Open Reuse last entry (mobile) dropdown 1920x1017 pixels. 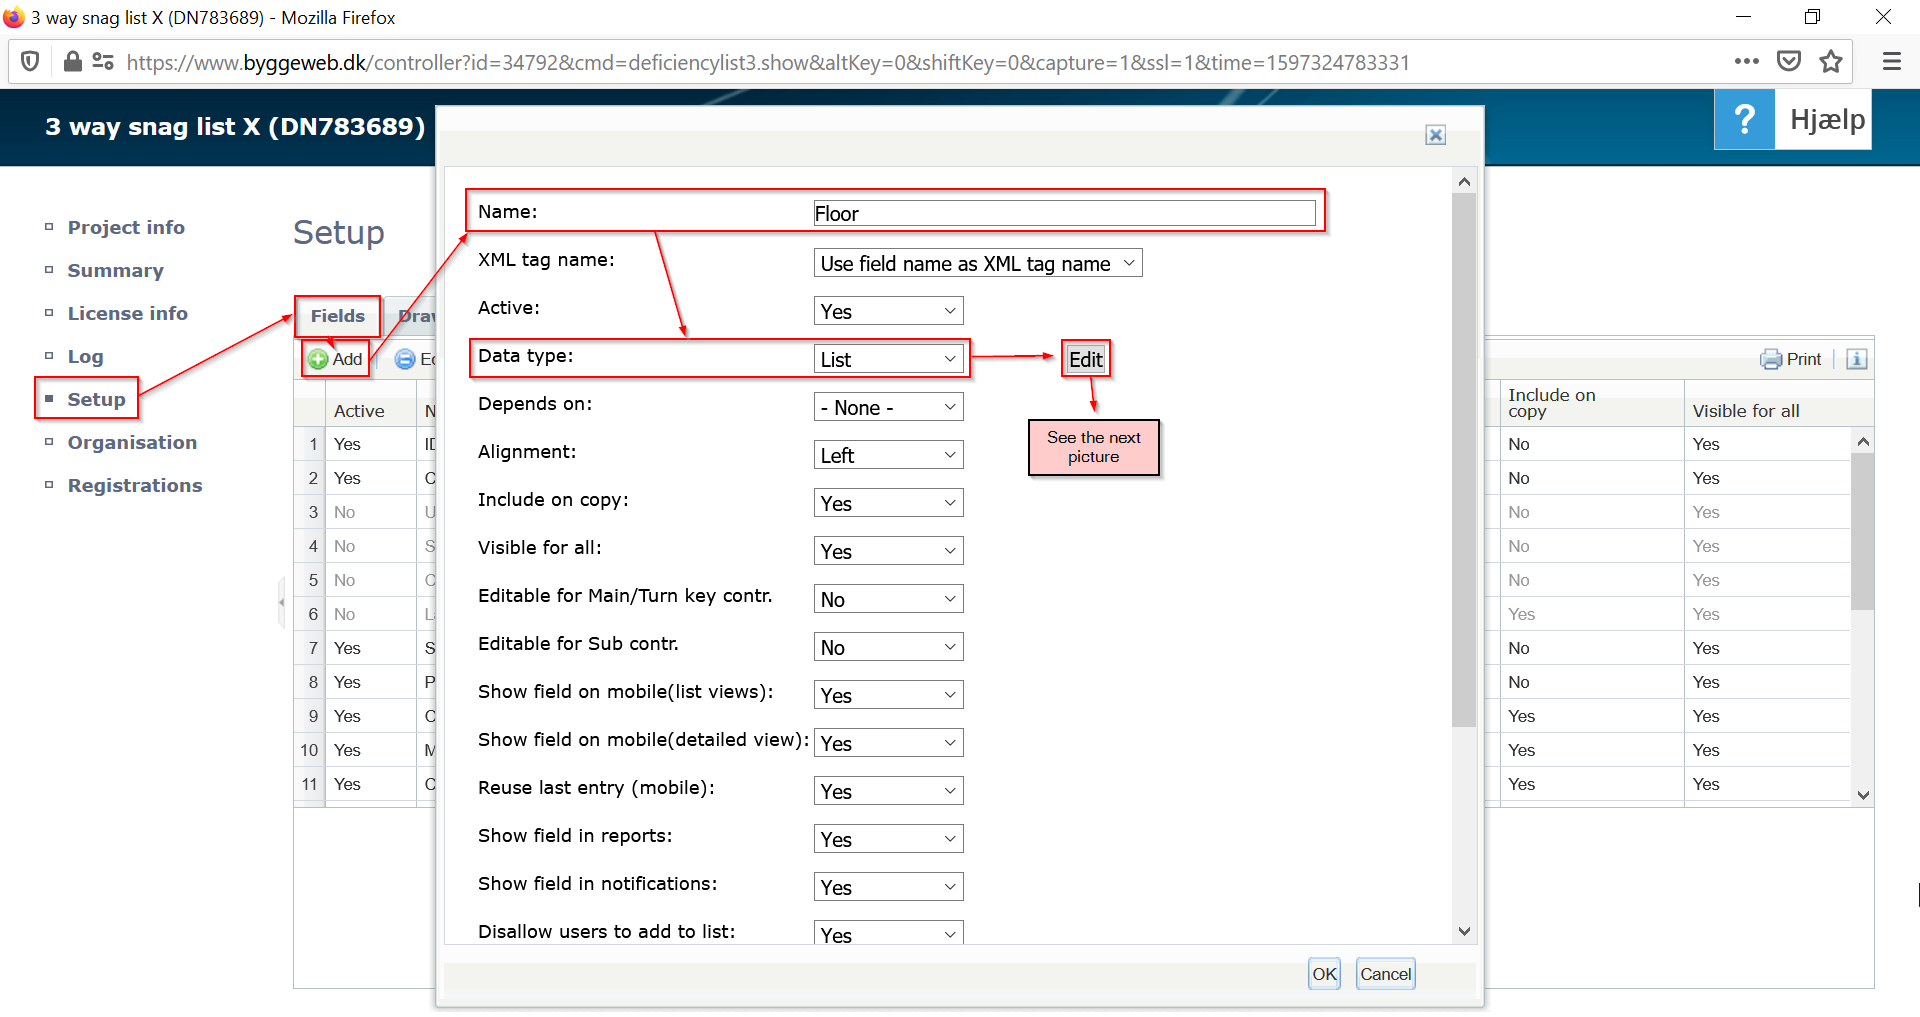coord(888,791)
